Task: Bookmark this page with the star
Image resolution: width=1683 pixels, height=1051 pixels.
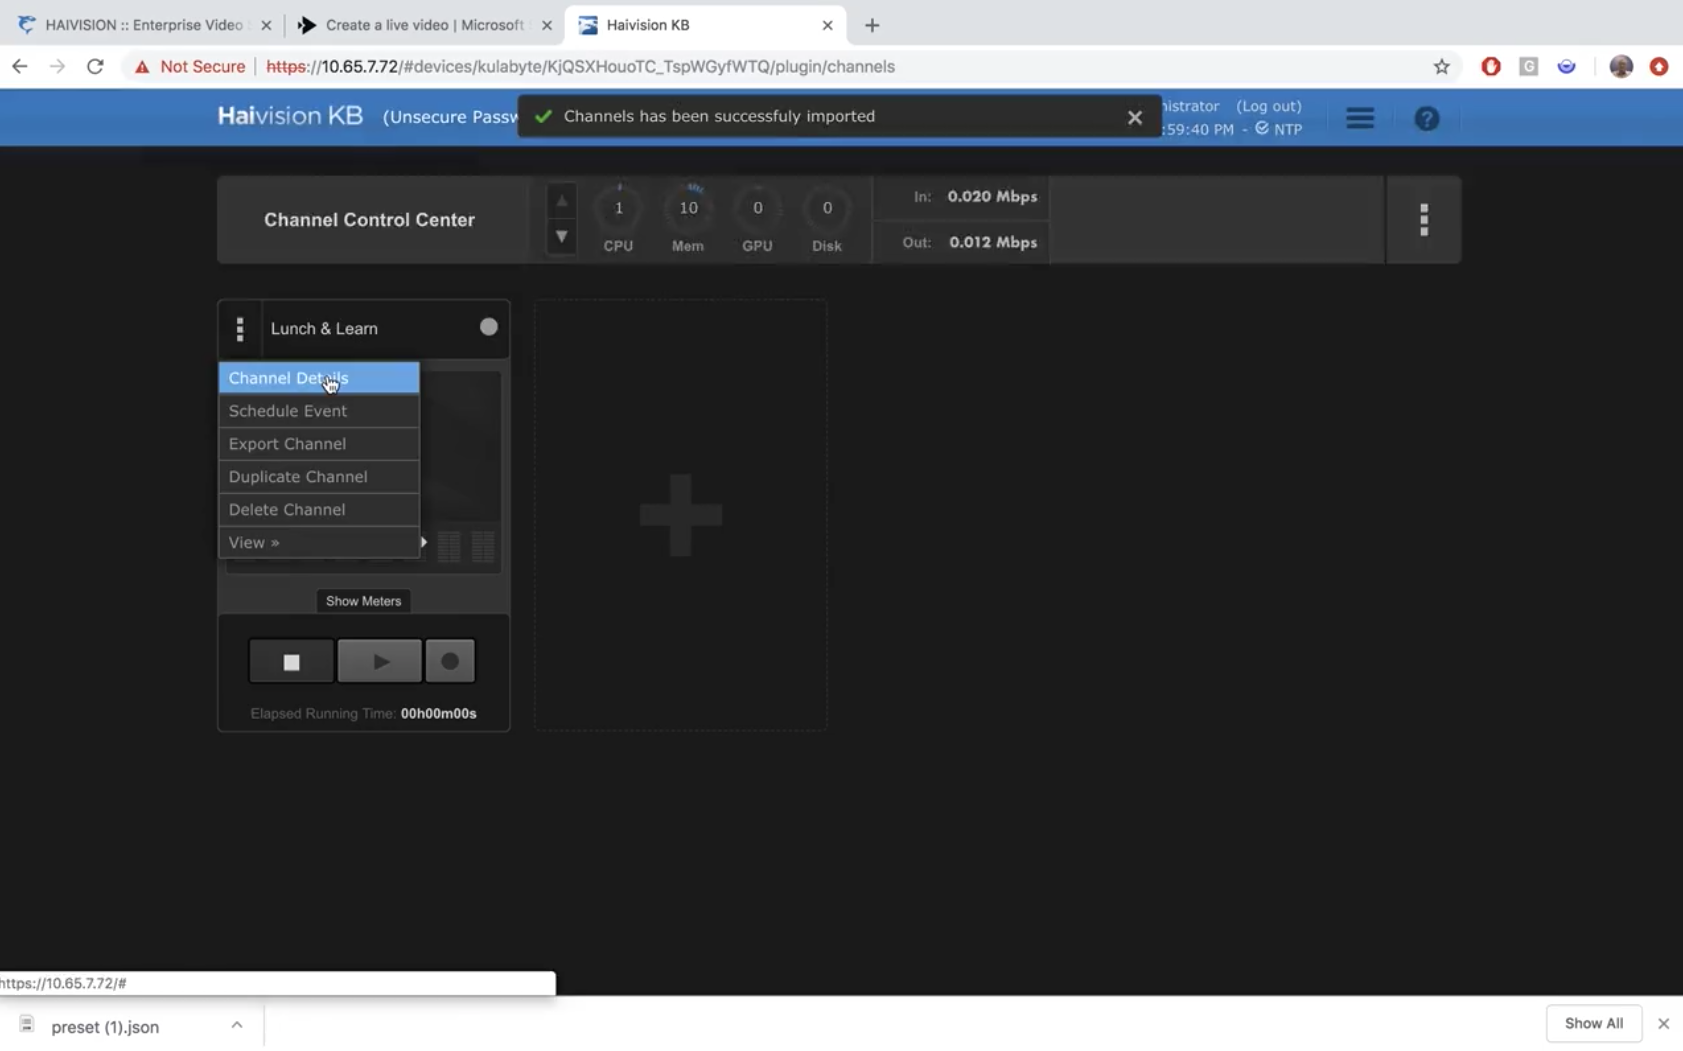Action: click(x=1441, y=67)
